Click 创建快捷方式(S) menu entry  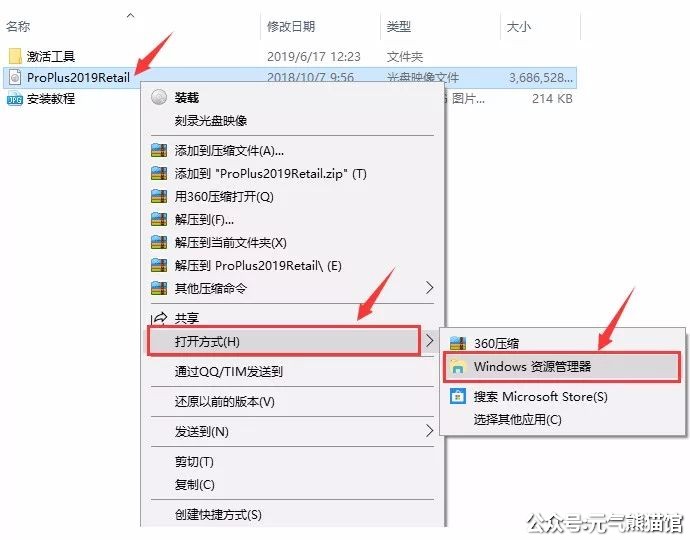tap(218, 515)
